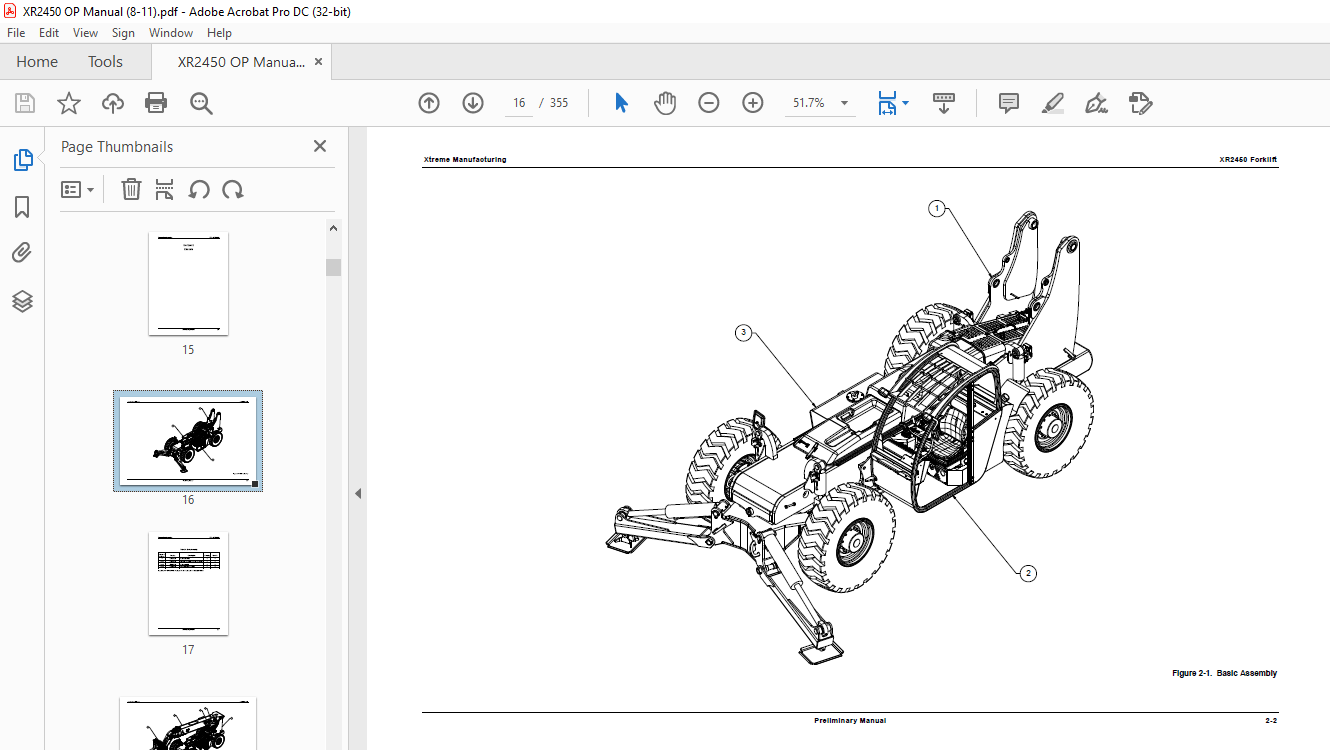This screenshot has width=1330, height=750.
Task: Open the File menu
Action: pyautogui.click(x=16, y=33)
